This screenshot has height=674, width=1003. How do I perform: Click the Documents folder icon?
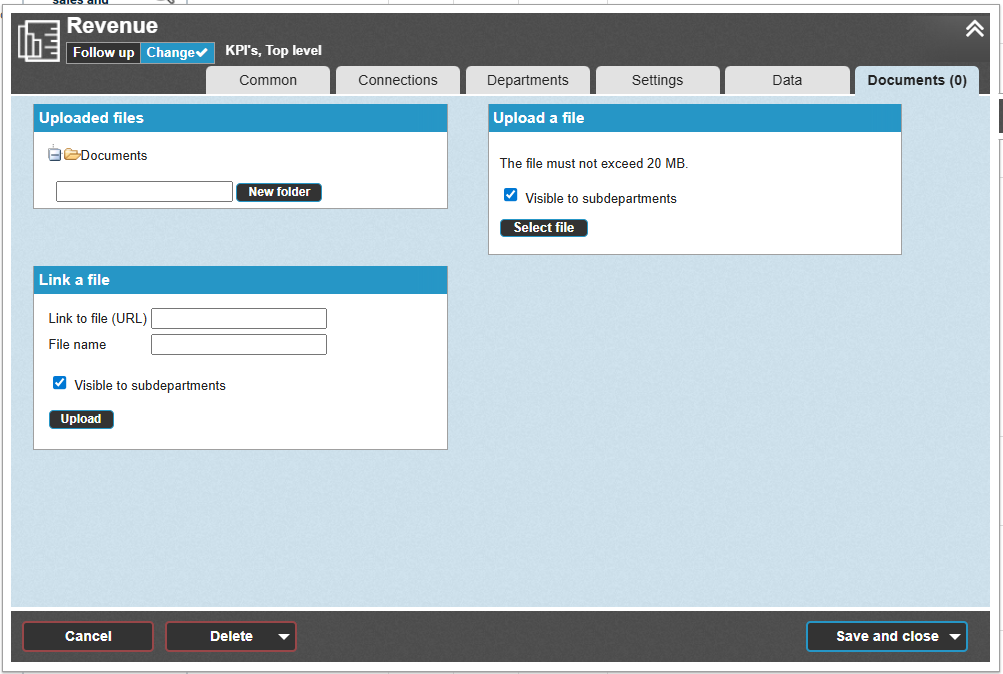pos(72,155)
